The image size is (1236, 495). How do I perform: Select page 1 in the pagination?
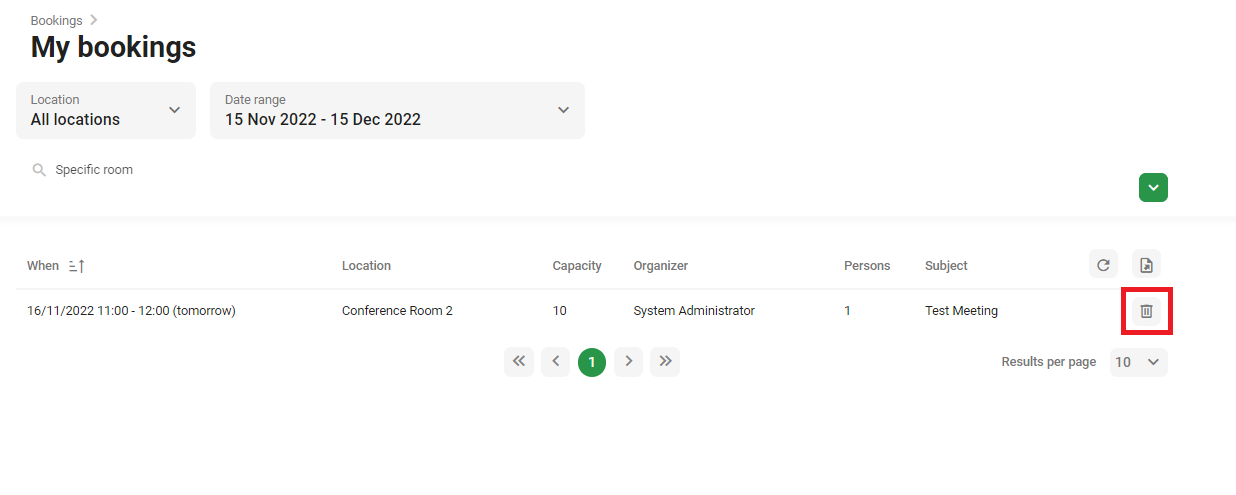(x=592, y=362)
